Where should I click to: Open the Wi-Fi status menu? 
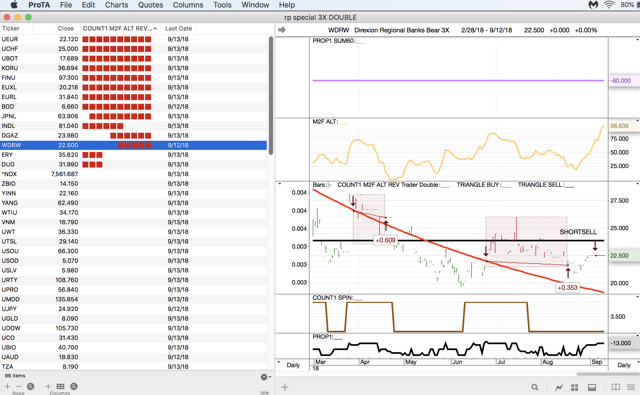(609, 5)
